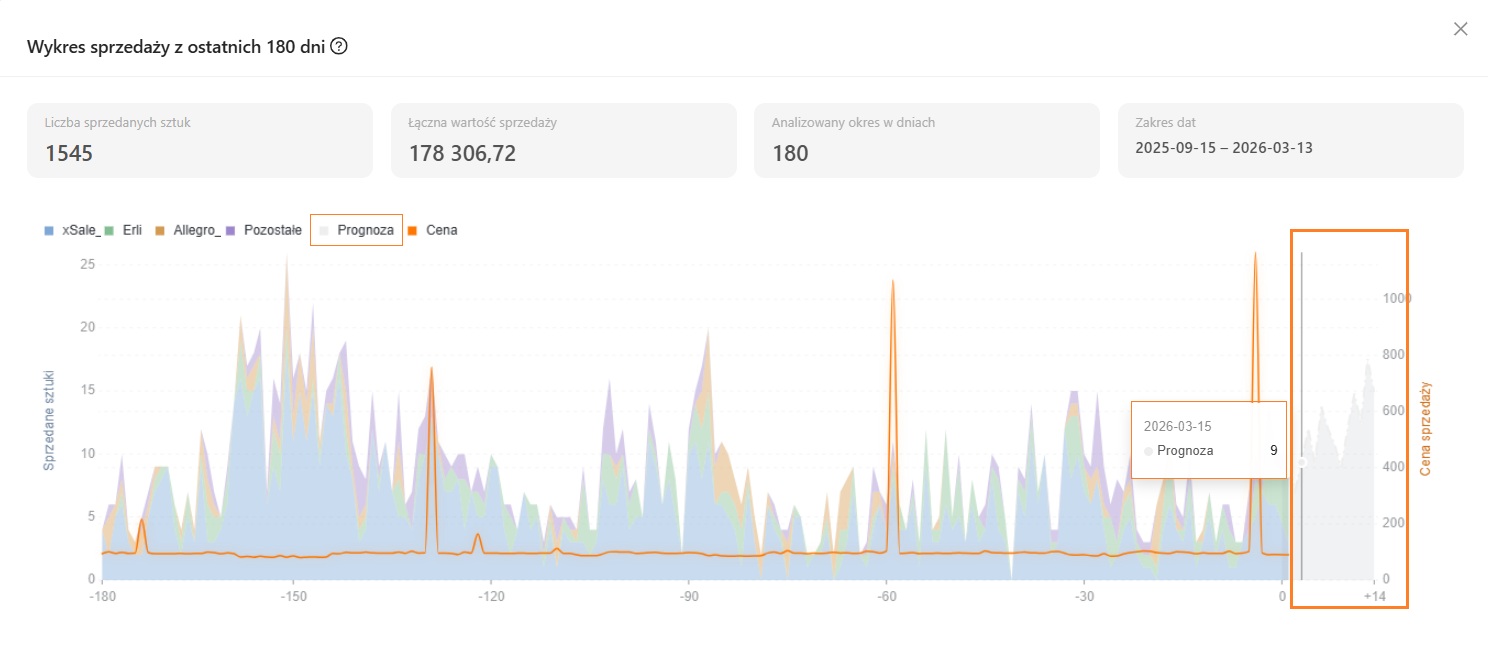Click the blue xSale_ legend swatch
This screenshot has width=1488, height=651.
[x=49, y=230]
